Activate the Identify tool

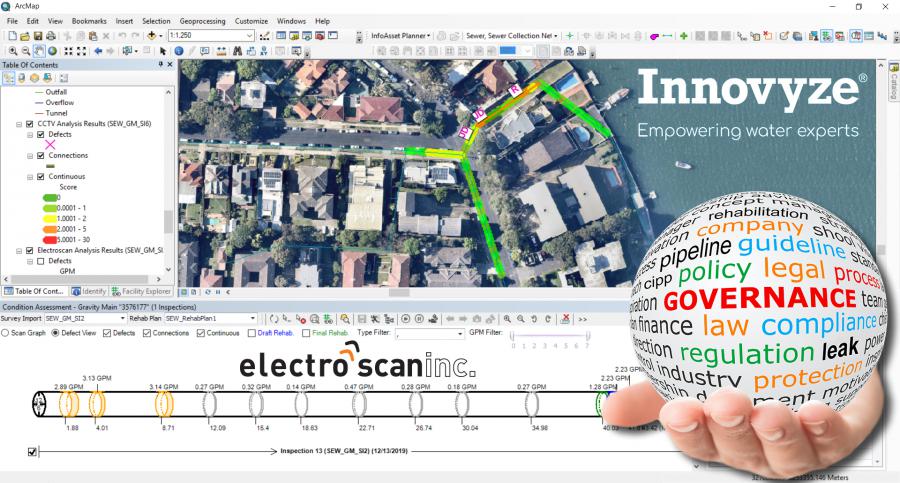(179, 51)
